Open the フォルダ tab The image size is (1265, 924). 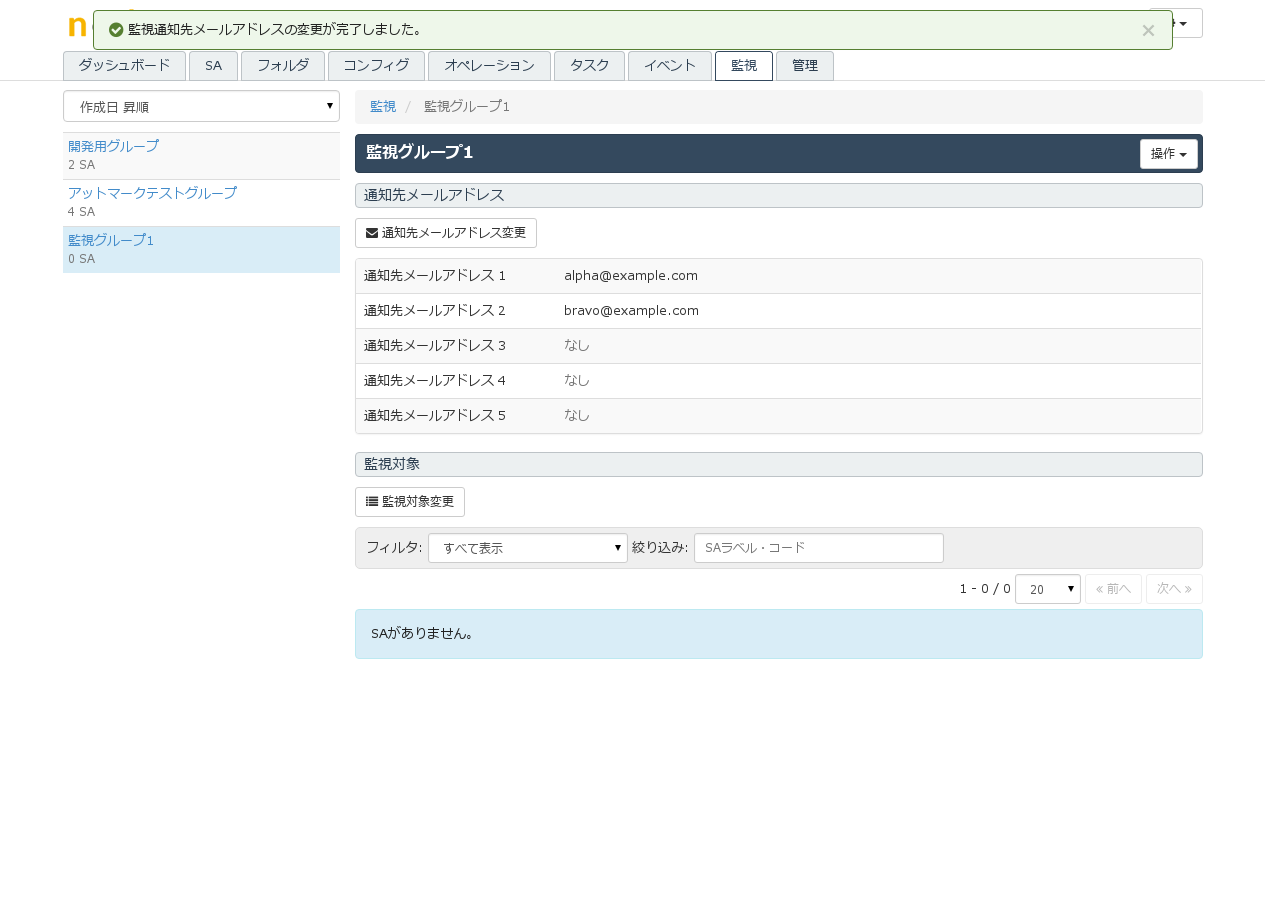(283, 66)
